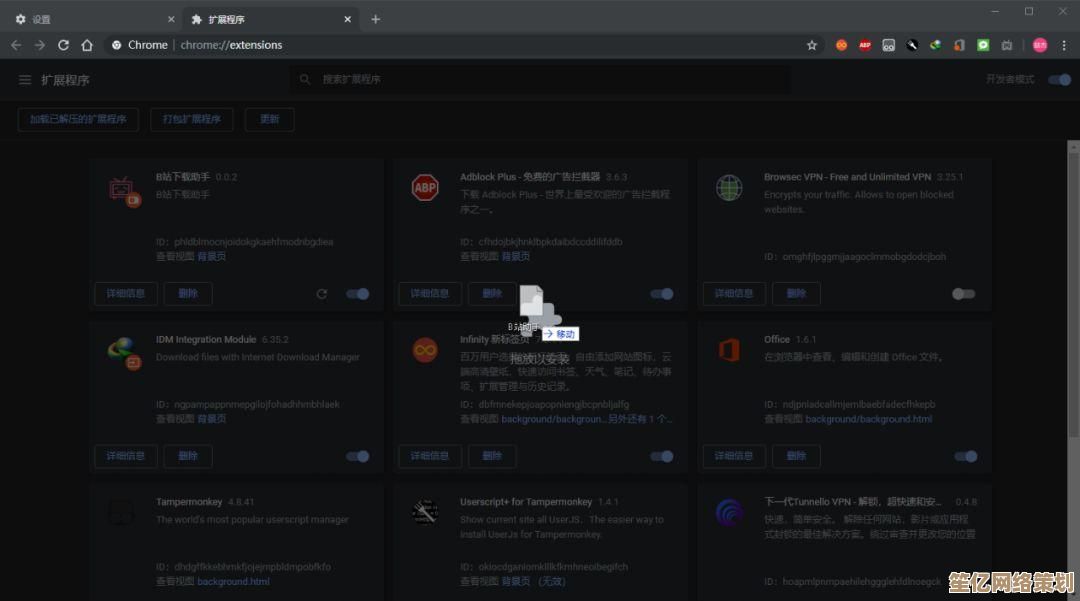This screenshot has width=1080, height=601.
Task: Remove the Office extension
Action: [796, 456]
